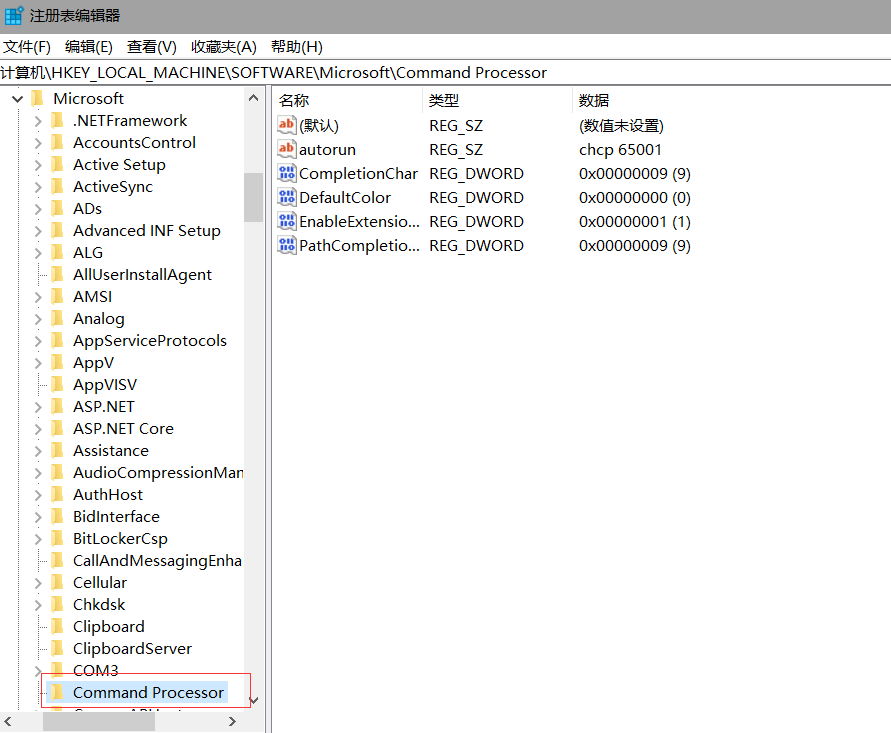Expand the COM3 key
The image size is (891, 733).
coord(38,671)
